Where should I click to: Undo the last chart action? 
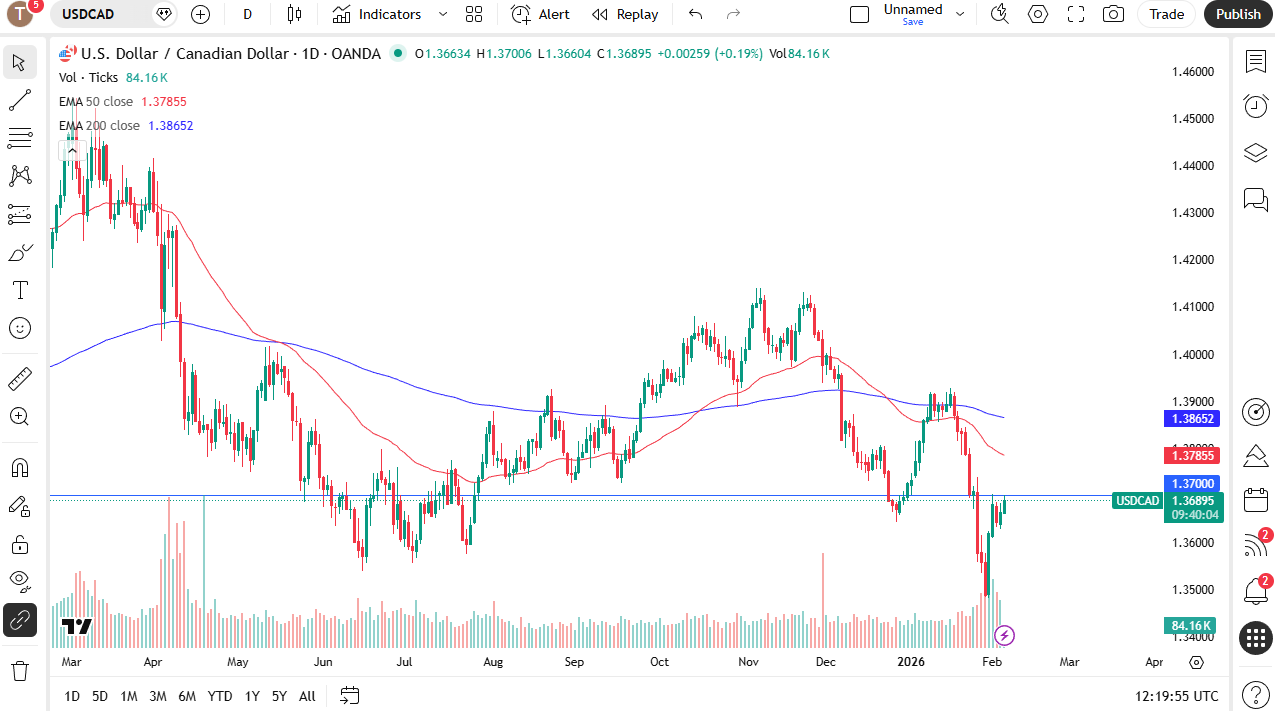coord(696,14)
